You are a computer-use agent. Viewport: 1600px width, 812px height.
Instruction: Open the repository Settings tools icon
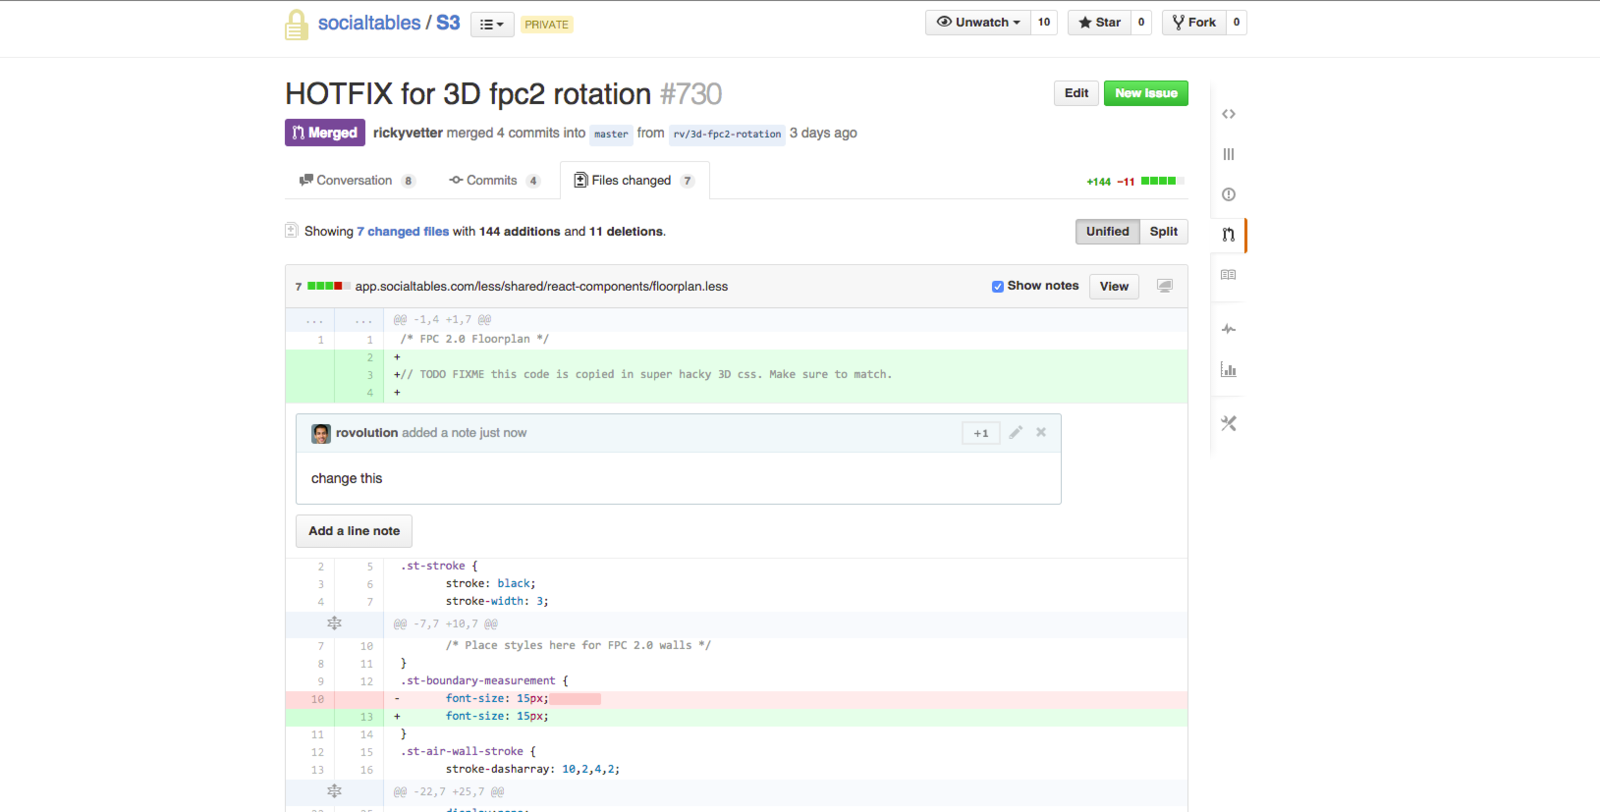coord(1228,424)
